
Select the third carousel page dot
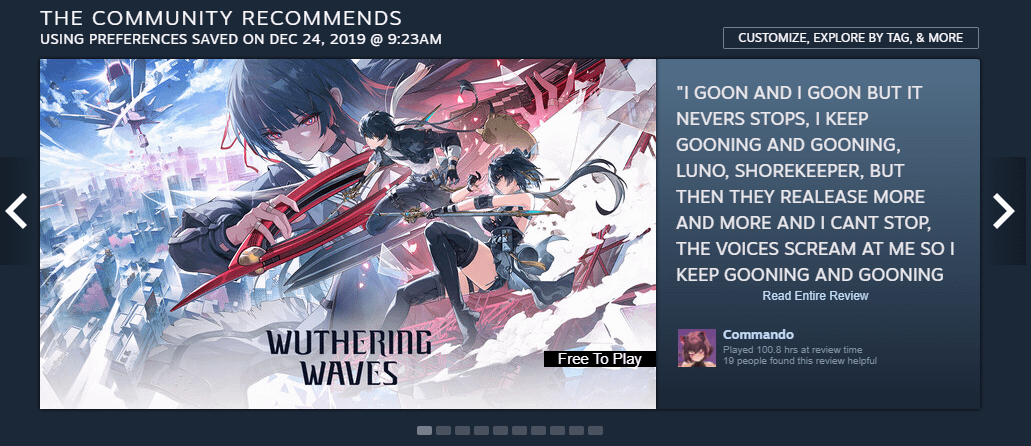[x=462, y=431]
